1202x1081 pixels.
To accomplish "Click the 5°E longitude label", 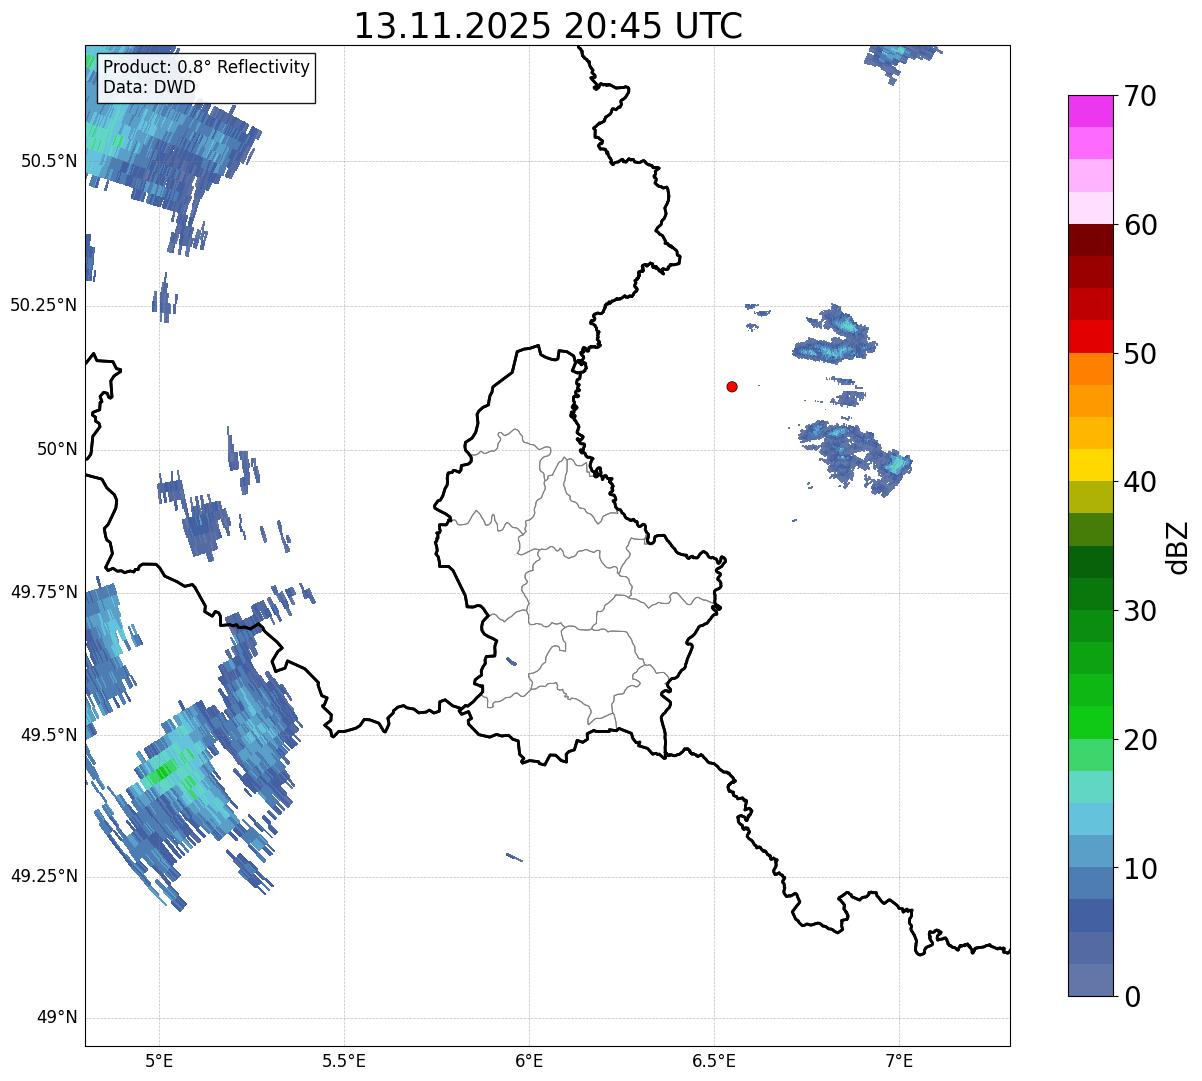I will [159, 1060].
